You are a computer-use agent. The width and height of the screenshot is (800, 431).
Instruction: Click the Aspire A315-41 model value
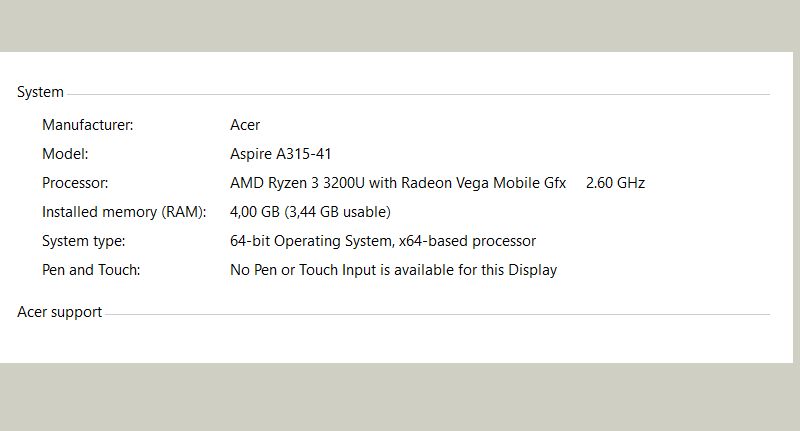pos(281,154)
